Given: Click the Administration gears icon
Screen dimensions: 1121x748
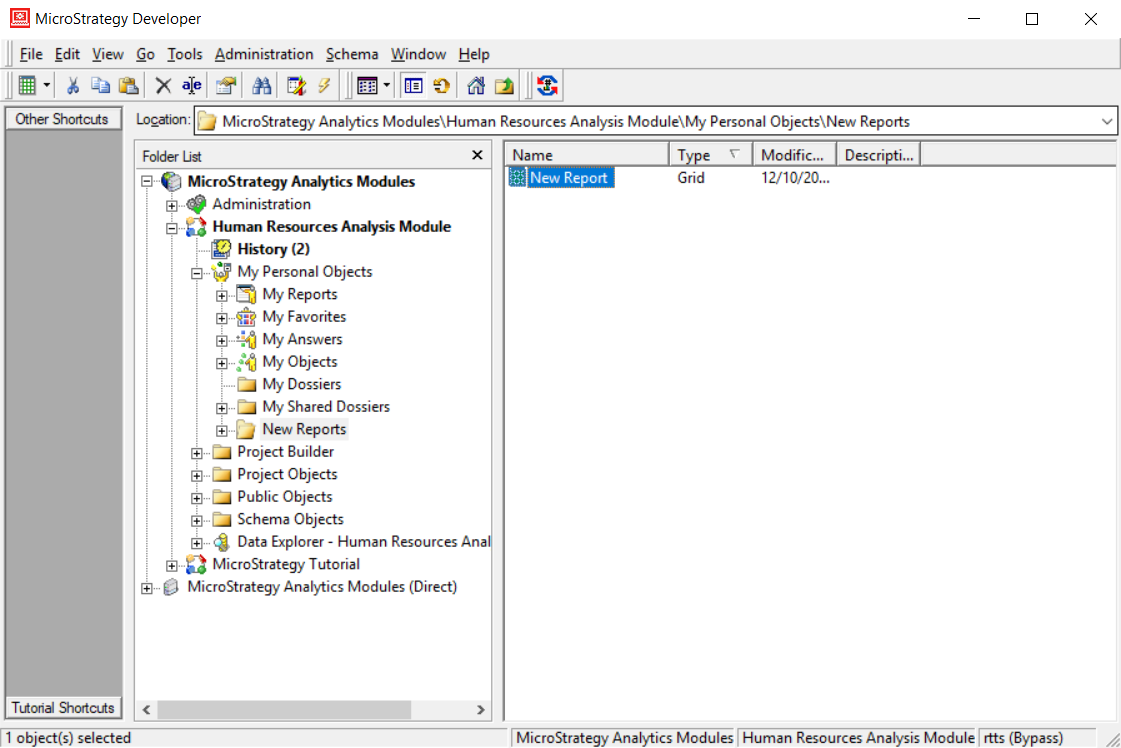Looking at the screenshot, I should 196,204.
